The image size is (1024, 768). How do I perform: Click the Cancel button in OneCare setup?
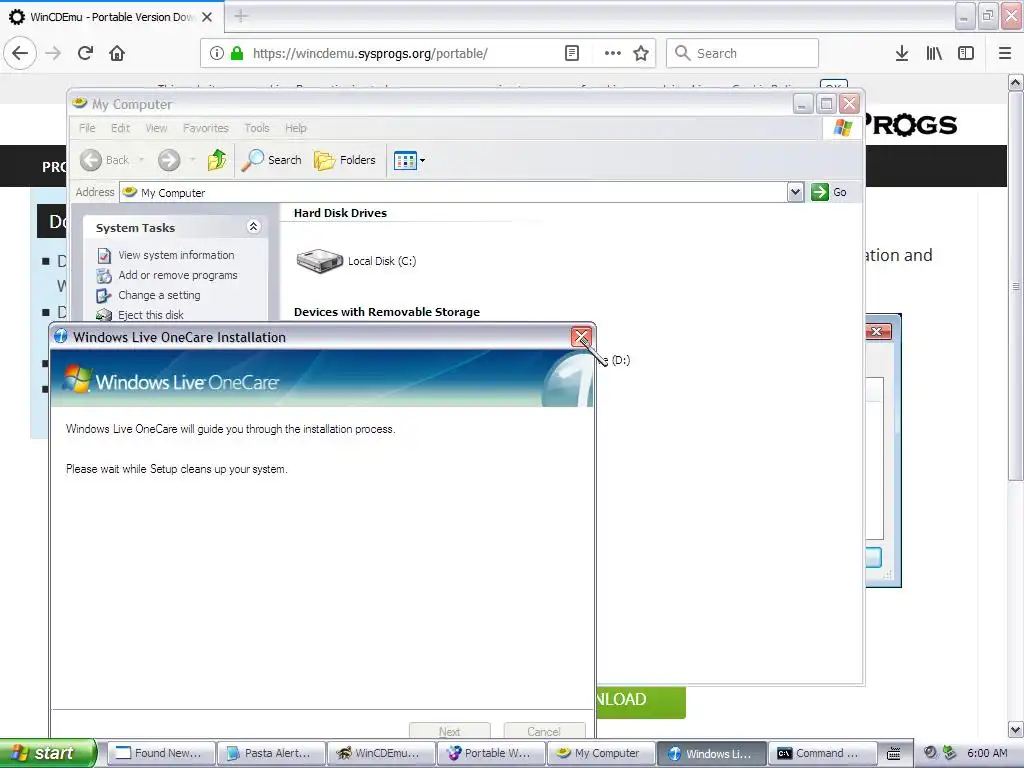[x=544, y=731]
